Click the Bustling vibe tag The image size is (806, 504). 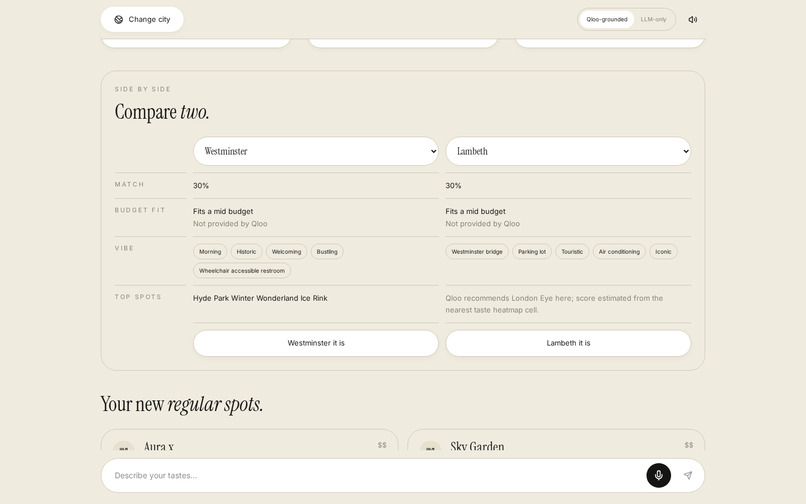point(327,251)
